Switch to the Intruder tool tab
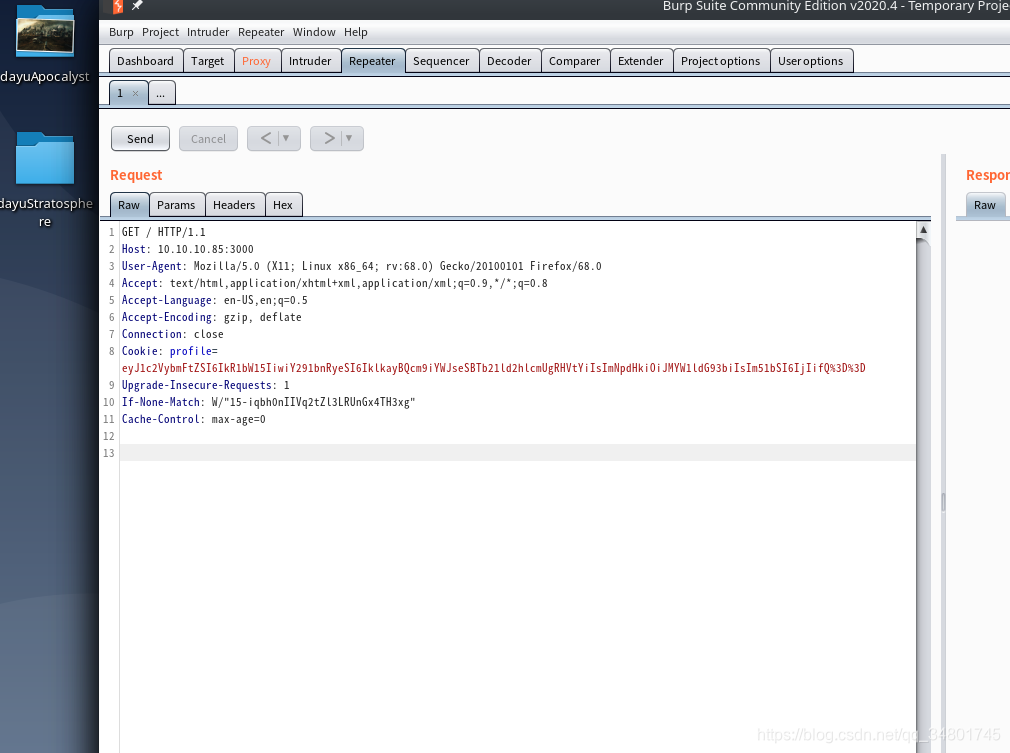Screen dimensions: 1010x753 click(x=310, y=61)
